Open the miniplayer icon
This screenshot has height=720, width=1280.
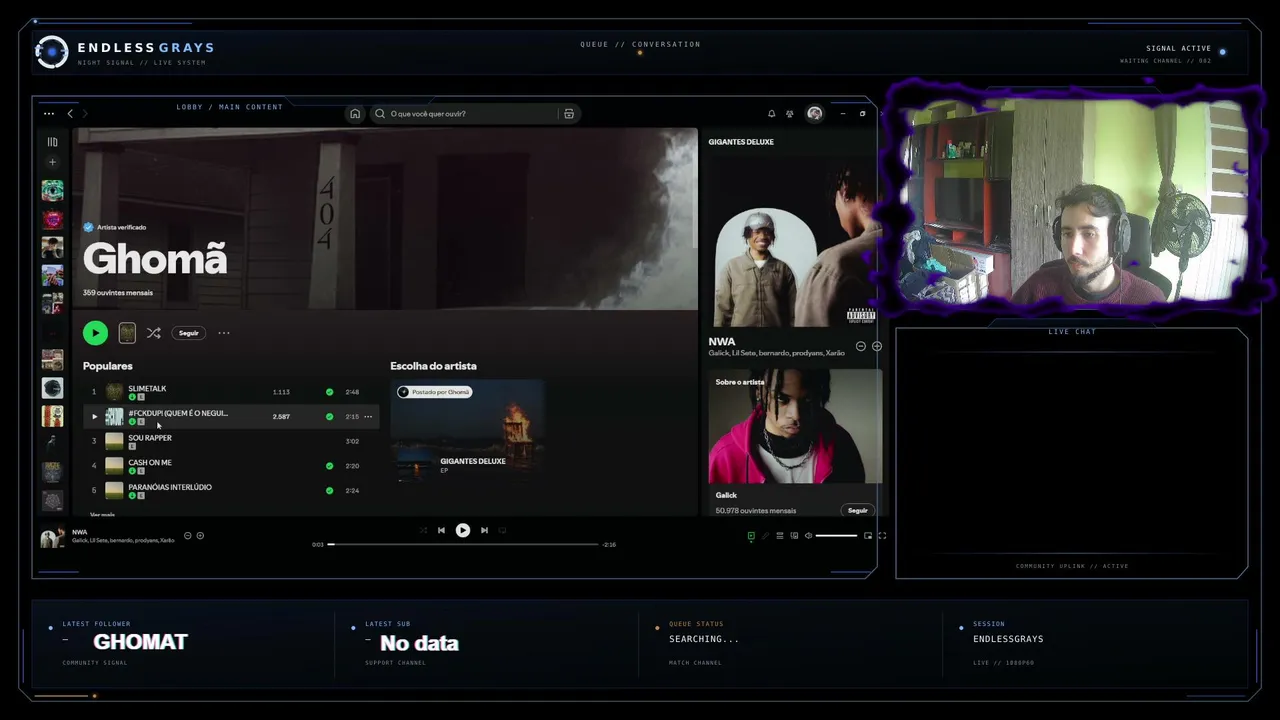868,536
